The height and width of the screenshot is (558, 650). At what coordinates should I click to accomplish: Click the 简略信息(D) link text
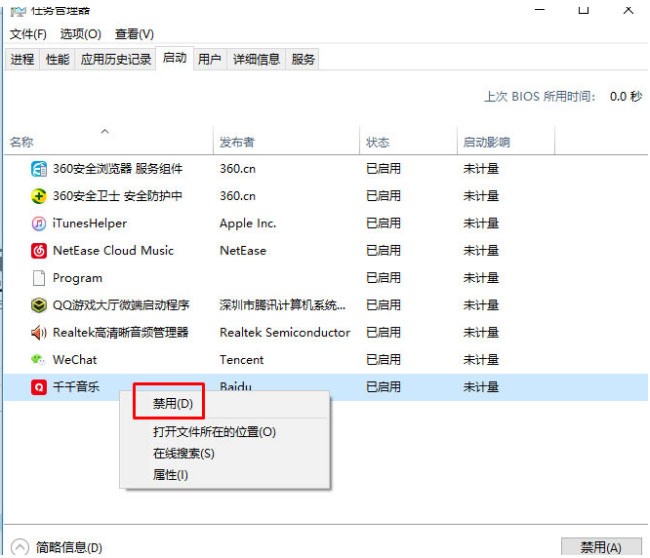click(69, 548)
